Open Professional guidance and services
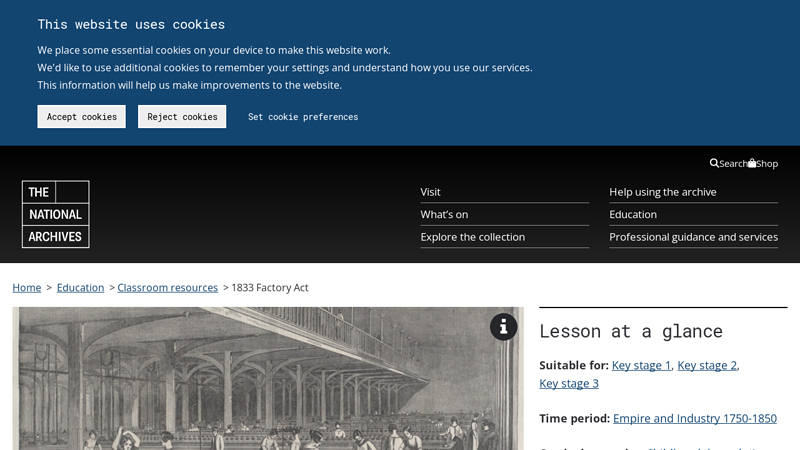This screenshot has height=450, width=800. [693, 237]
